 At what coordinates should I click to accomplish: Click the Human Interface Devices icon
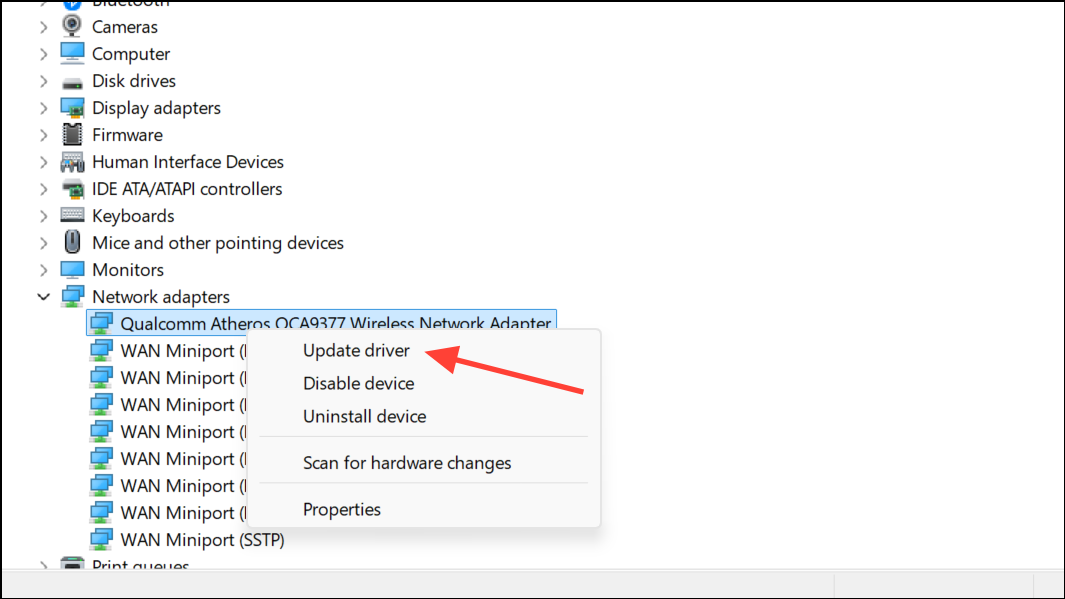(72, 162)
